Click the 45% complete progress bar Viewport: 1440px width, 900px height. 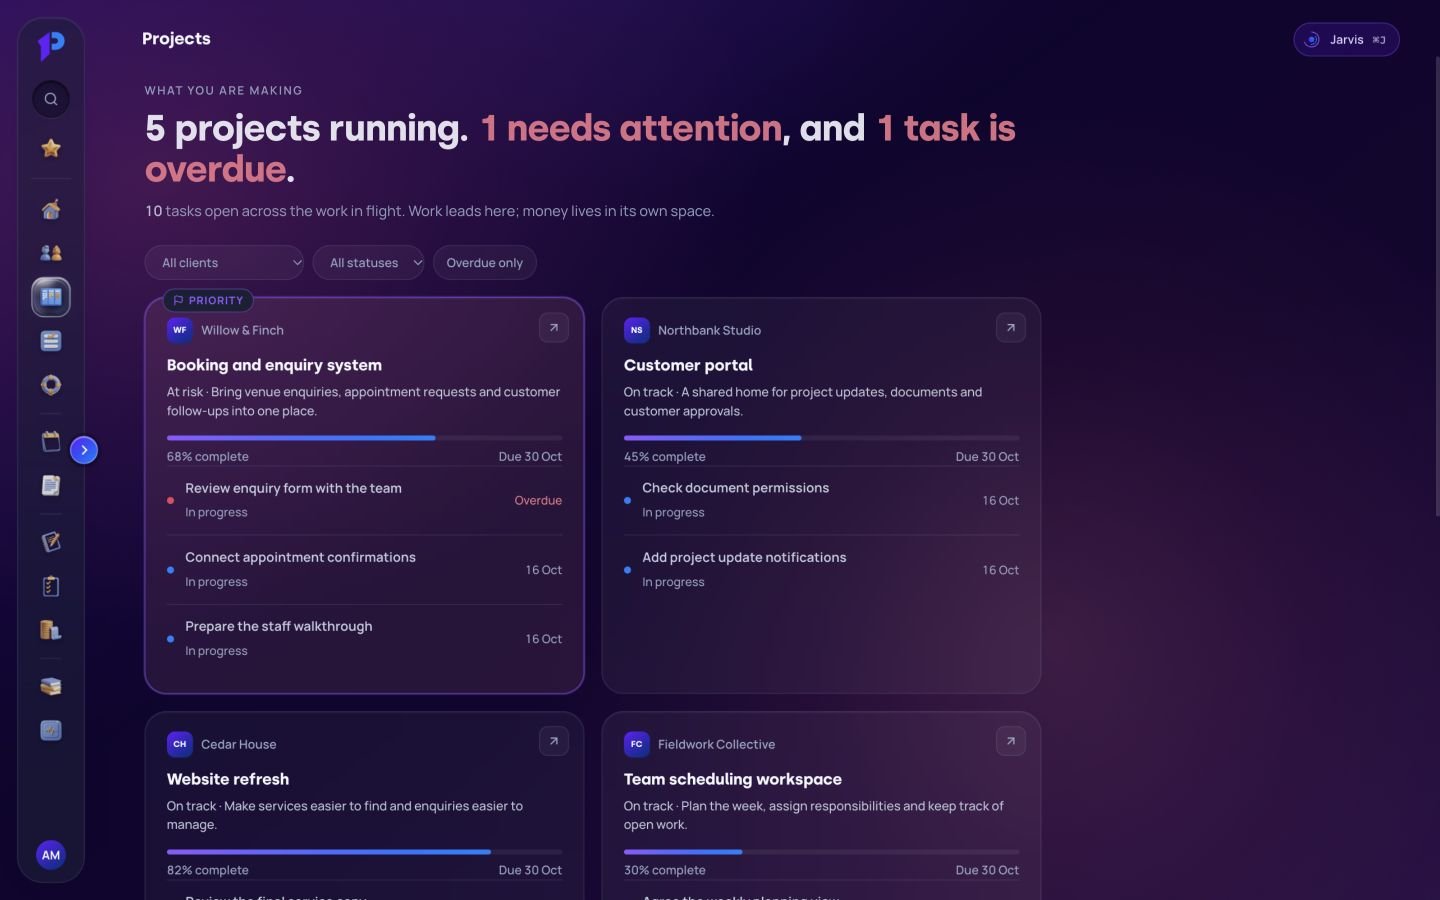pyautogui.click(x=821, y=438)
